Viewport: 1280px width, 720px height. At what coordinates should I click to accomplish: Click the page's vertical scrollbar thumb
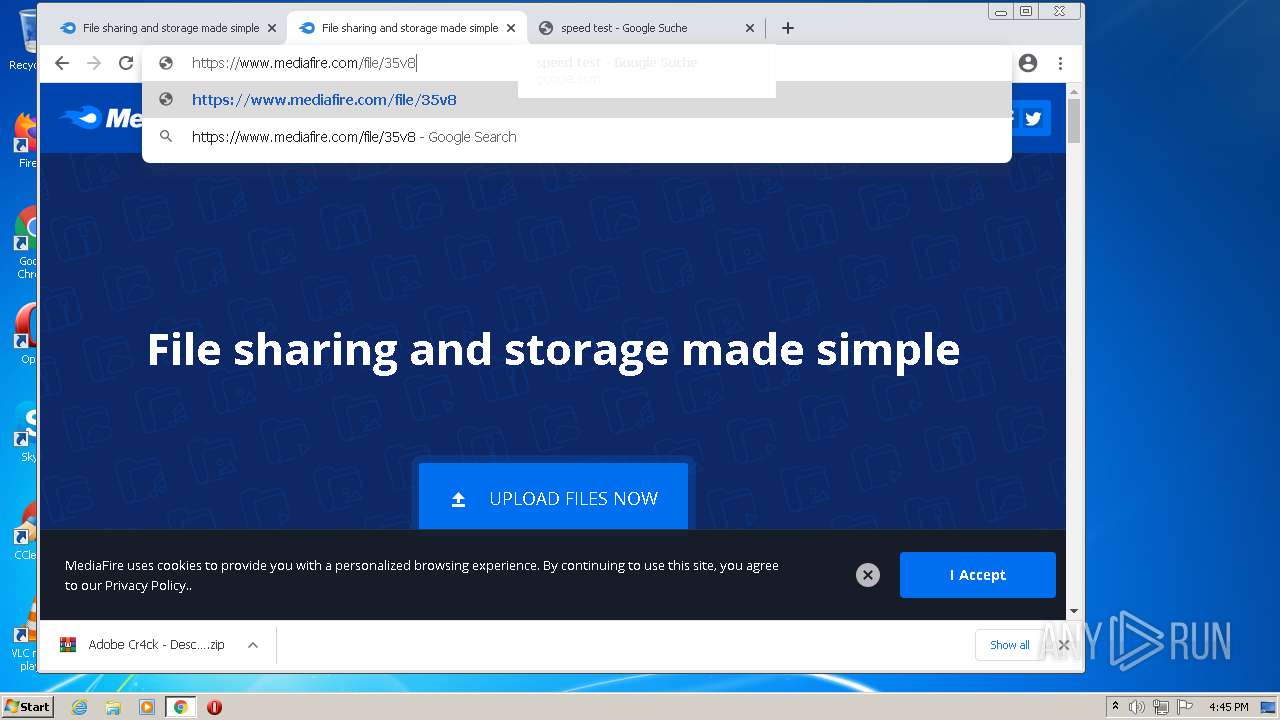pos(1074,120)
